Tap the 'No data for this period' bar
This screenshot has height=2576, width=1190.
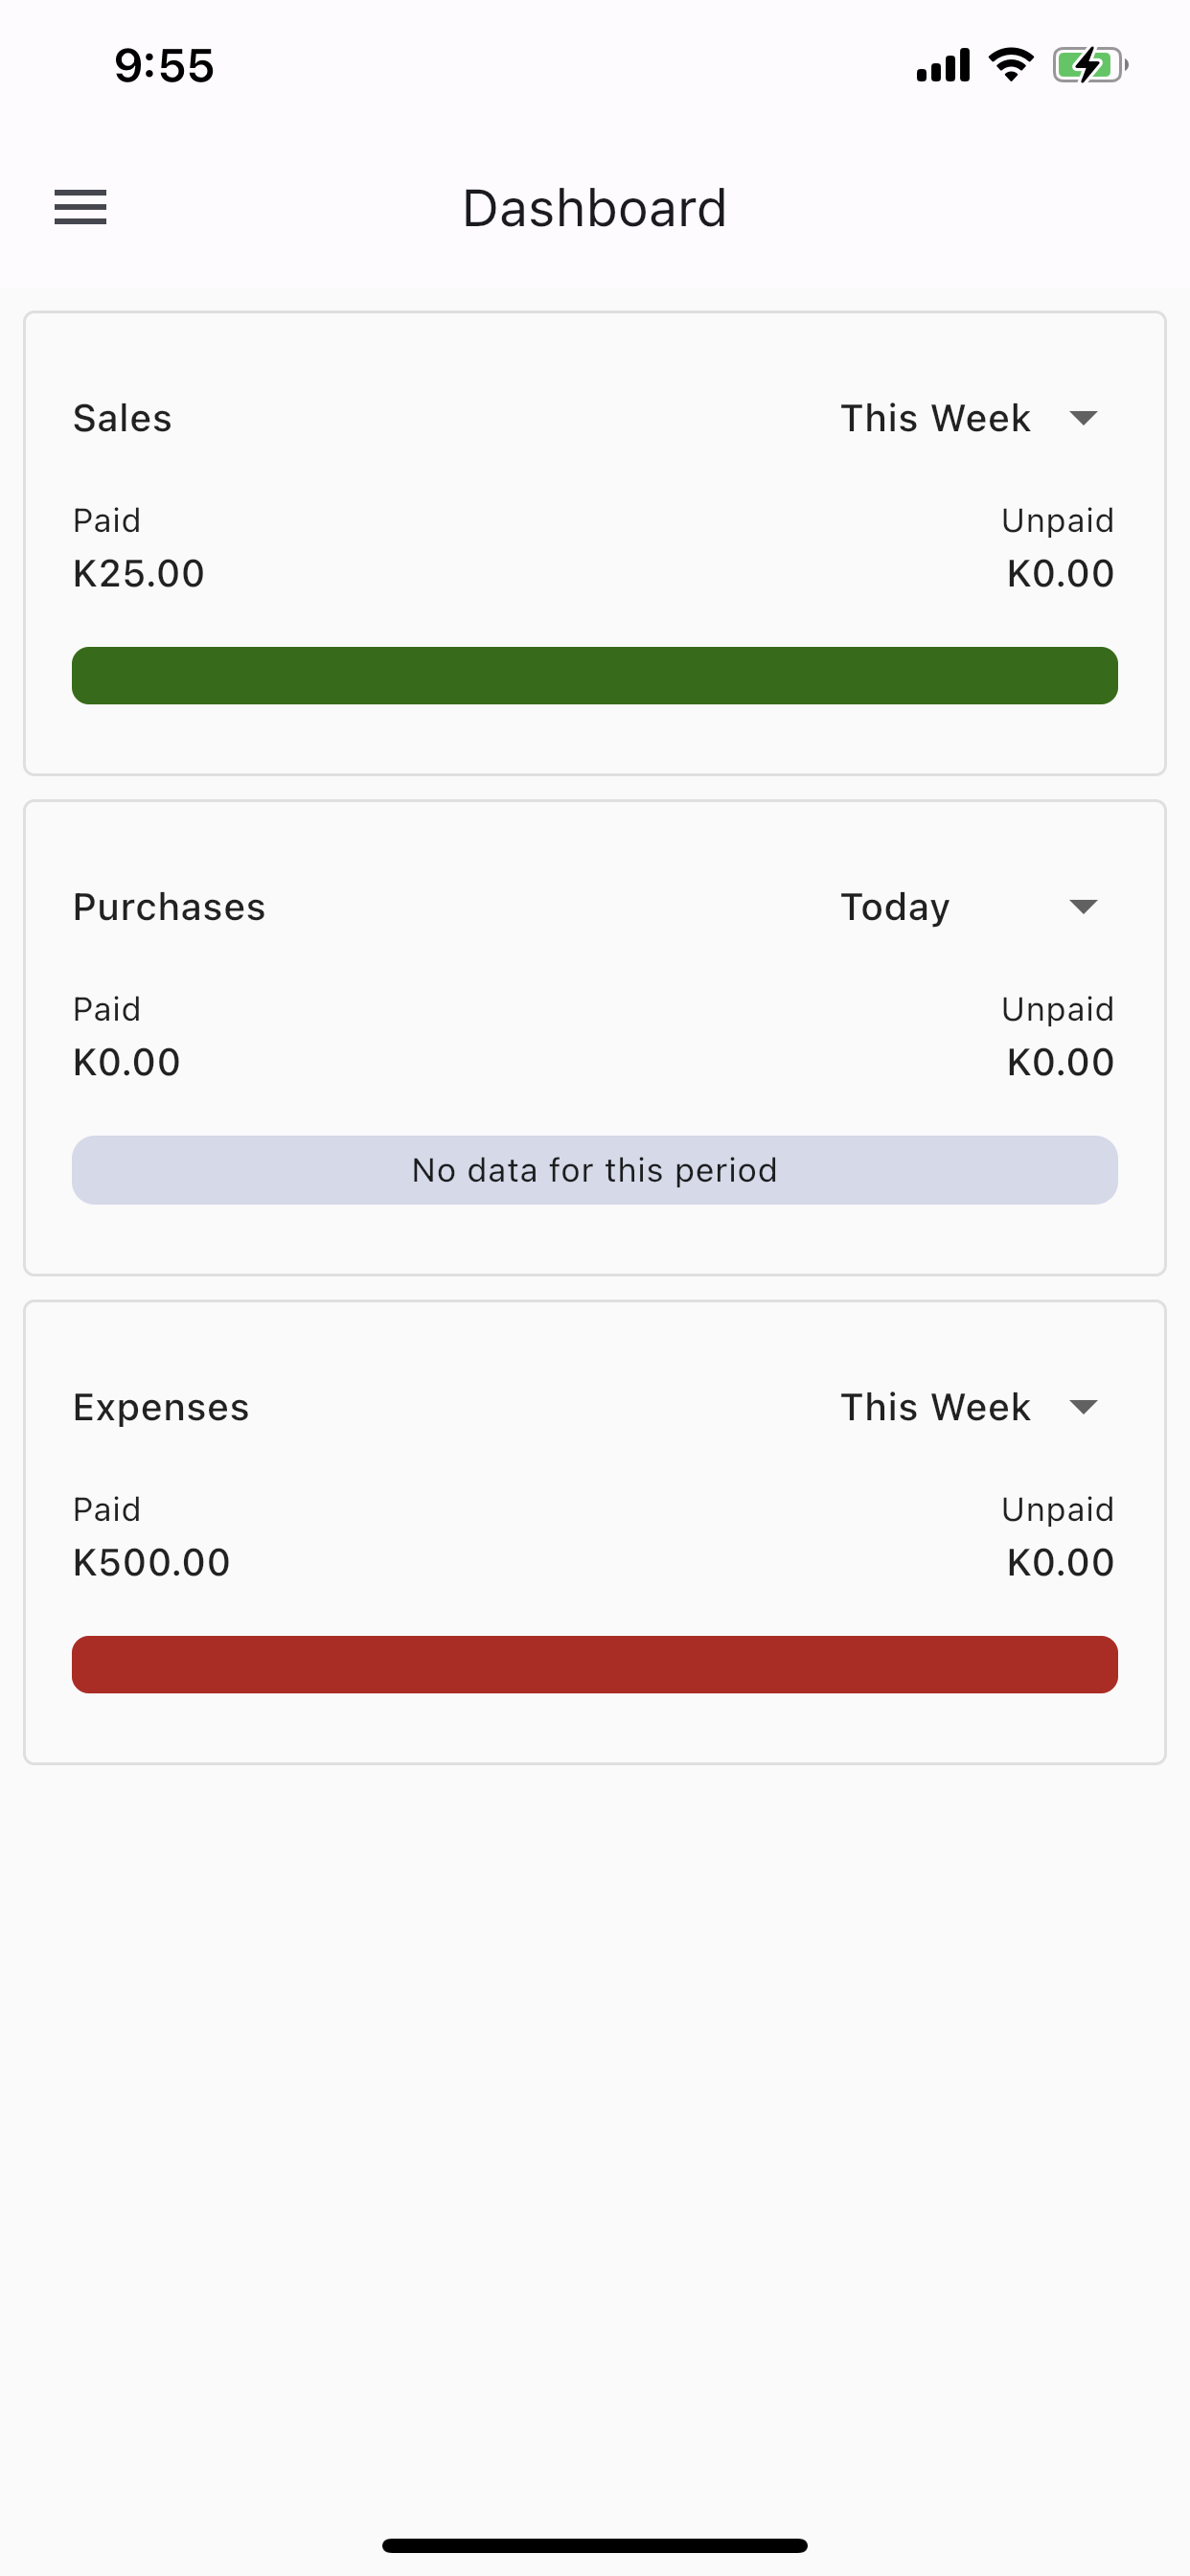tap(595, 1170)
